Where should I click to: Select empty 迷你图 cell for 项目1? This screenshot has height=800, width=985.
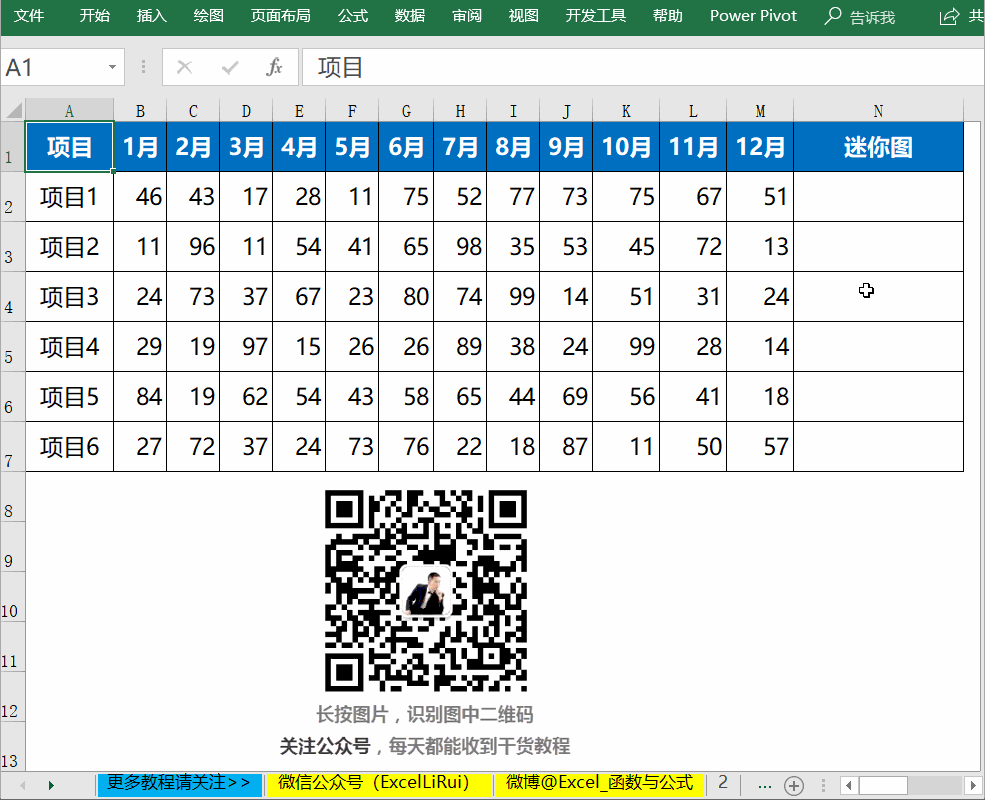(x=878, y=197)
